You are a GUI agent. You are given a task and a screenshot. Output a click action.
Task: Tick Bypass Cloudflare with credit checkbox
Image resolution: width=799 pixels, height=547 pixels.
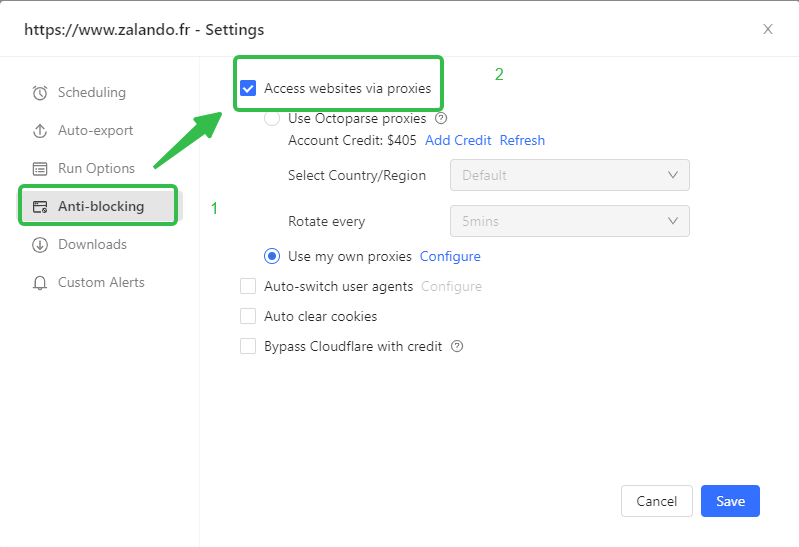(x=248, y=347)
